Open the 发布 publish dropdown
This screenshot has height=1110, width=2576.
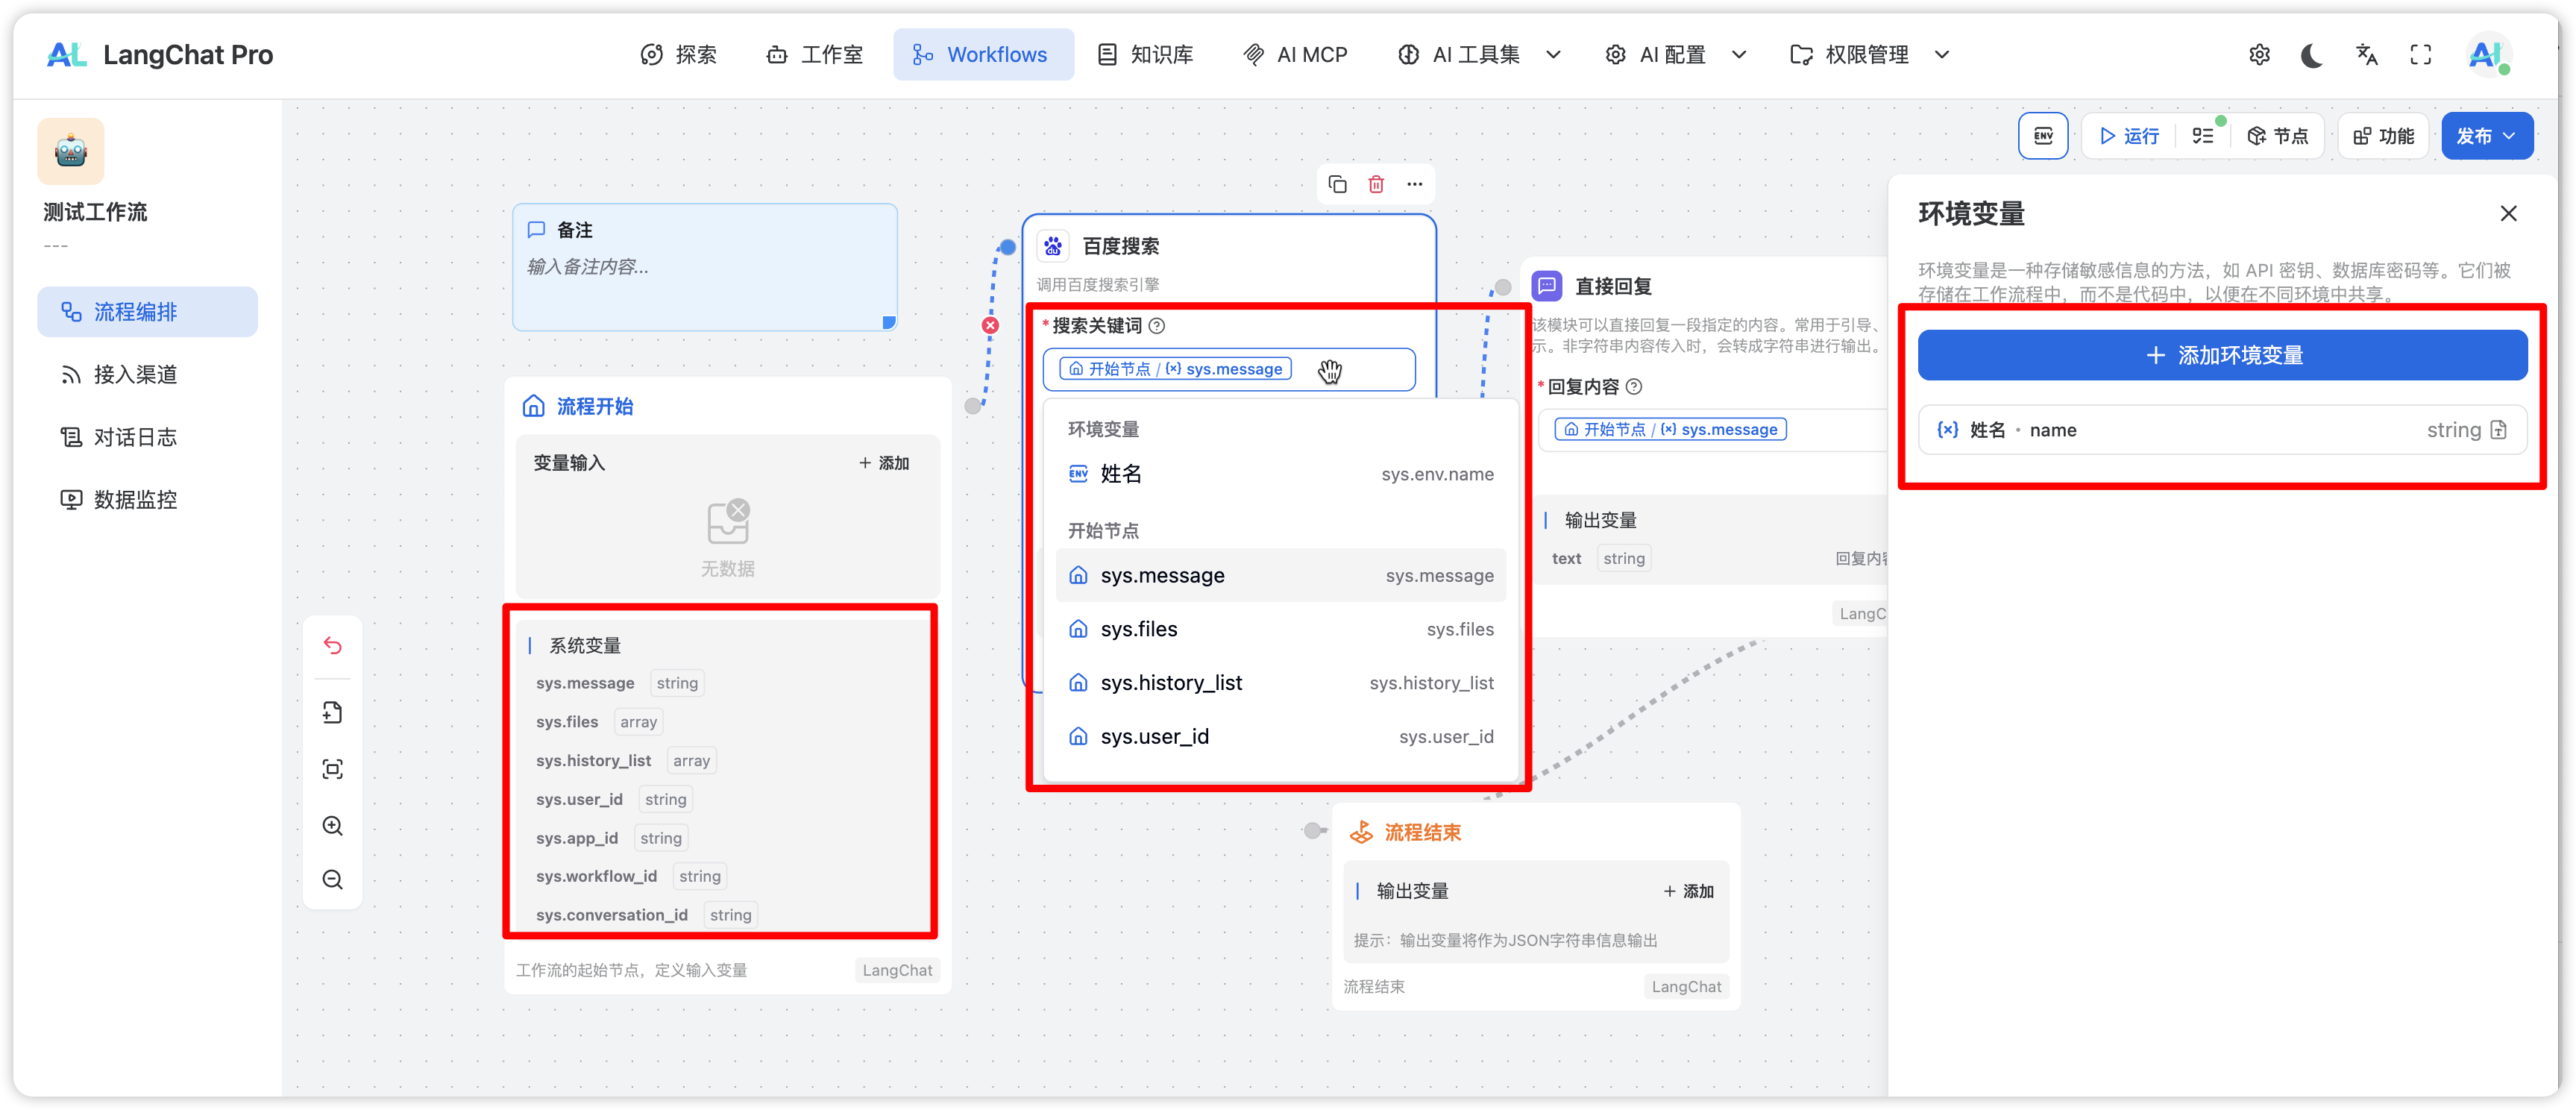pyautogui.click(x=2486, y=136)
